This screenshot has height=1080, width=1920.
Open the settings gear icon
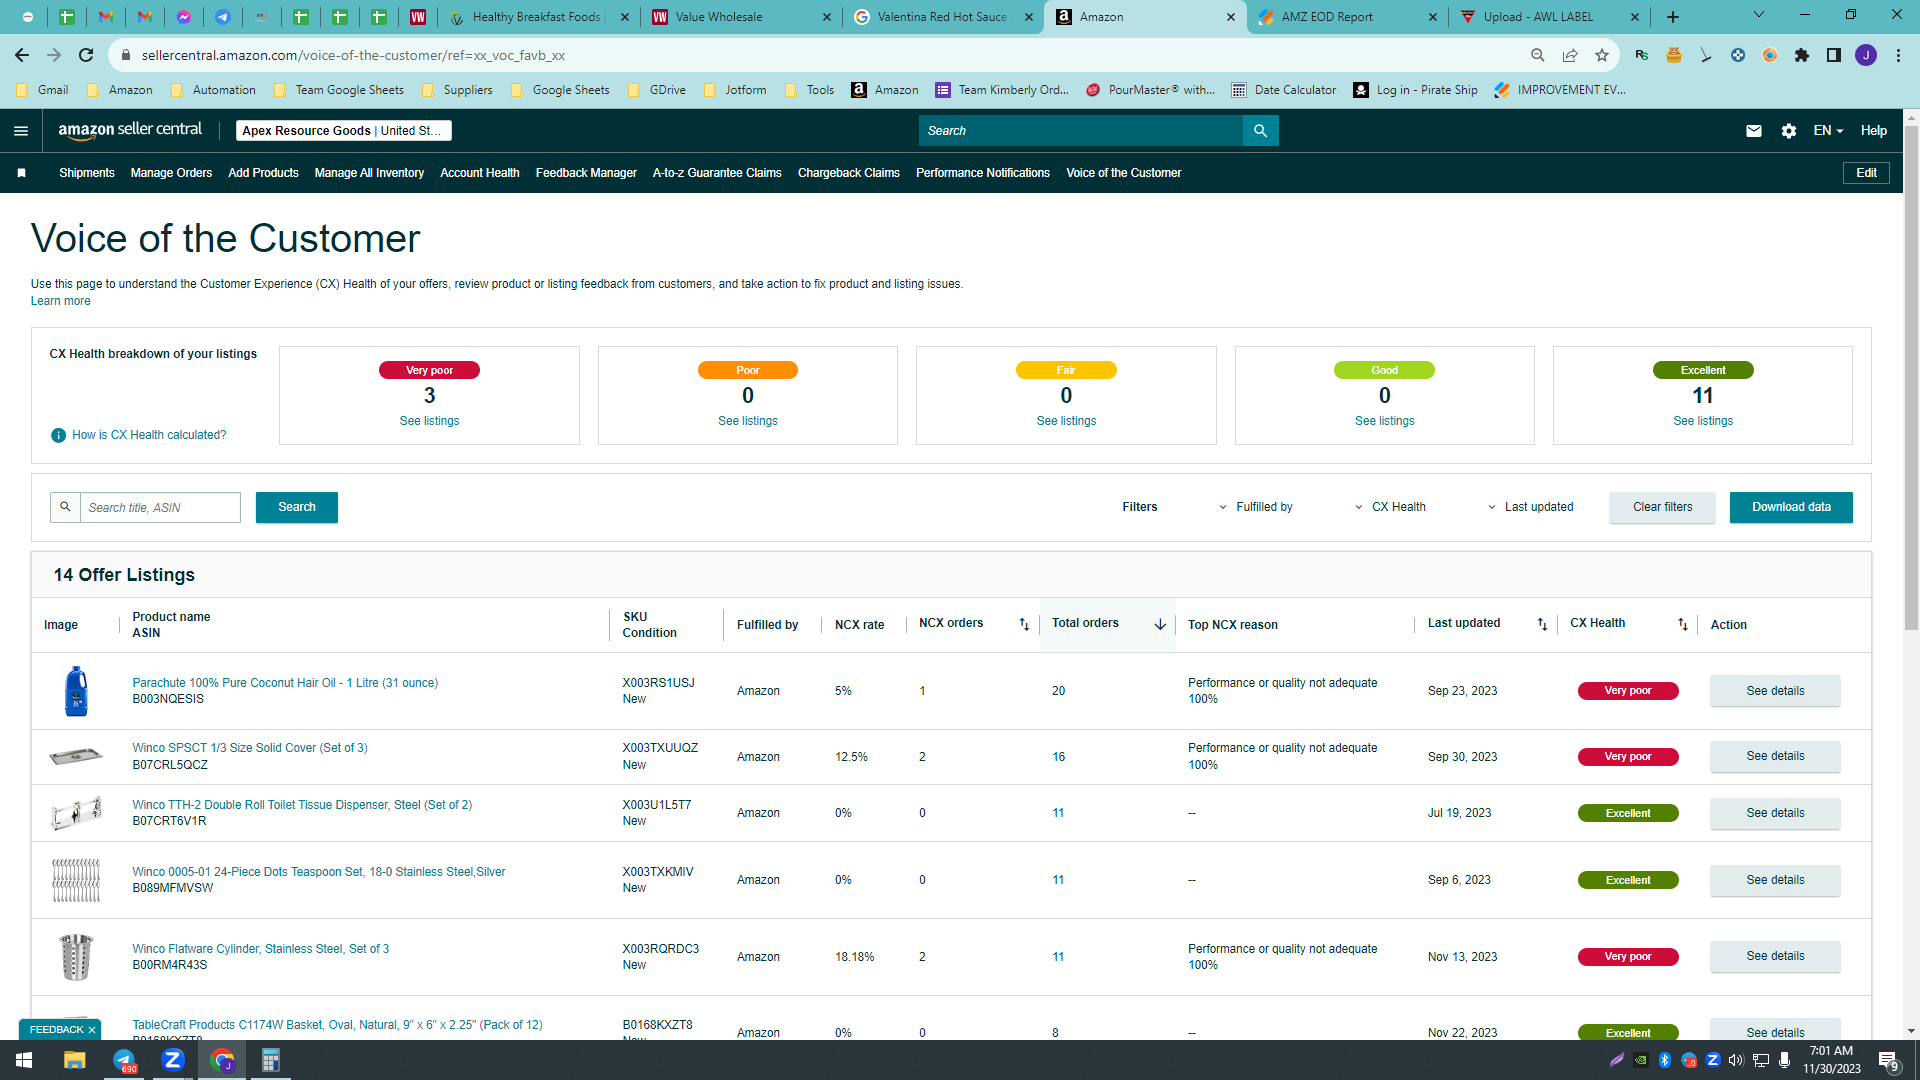pos(1789,131)
